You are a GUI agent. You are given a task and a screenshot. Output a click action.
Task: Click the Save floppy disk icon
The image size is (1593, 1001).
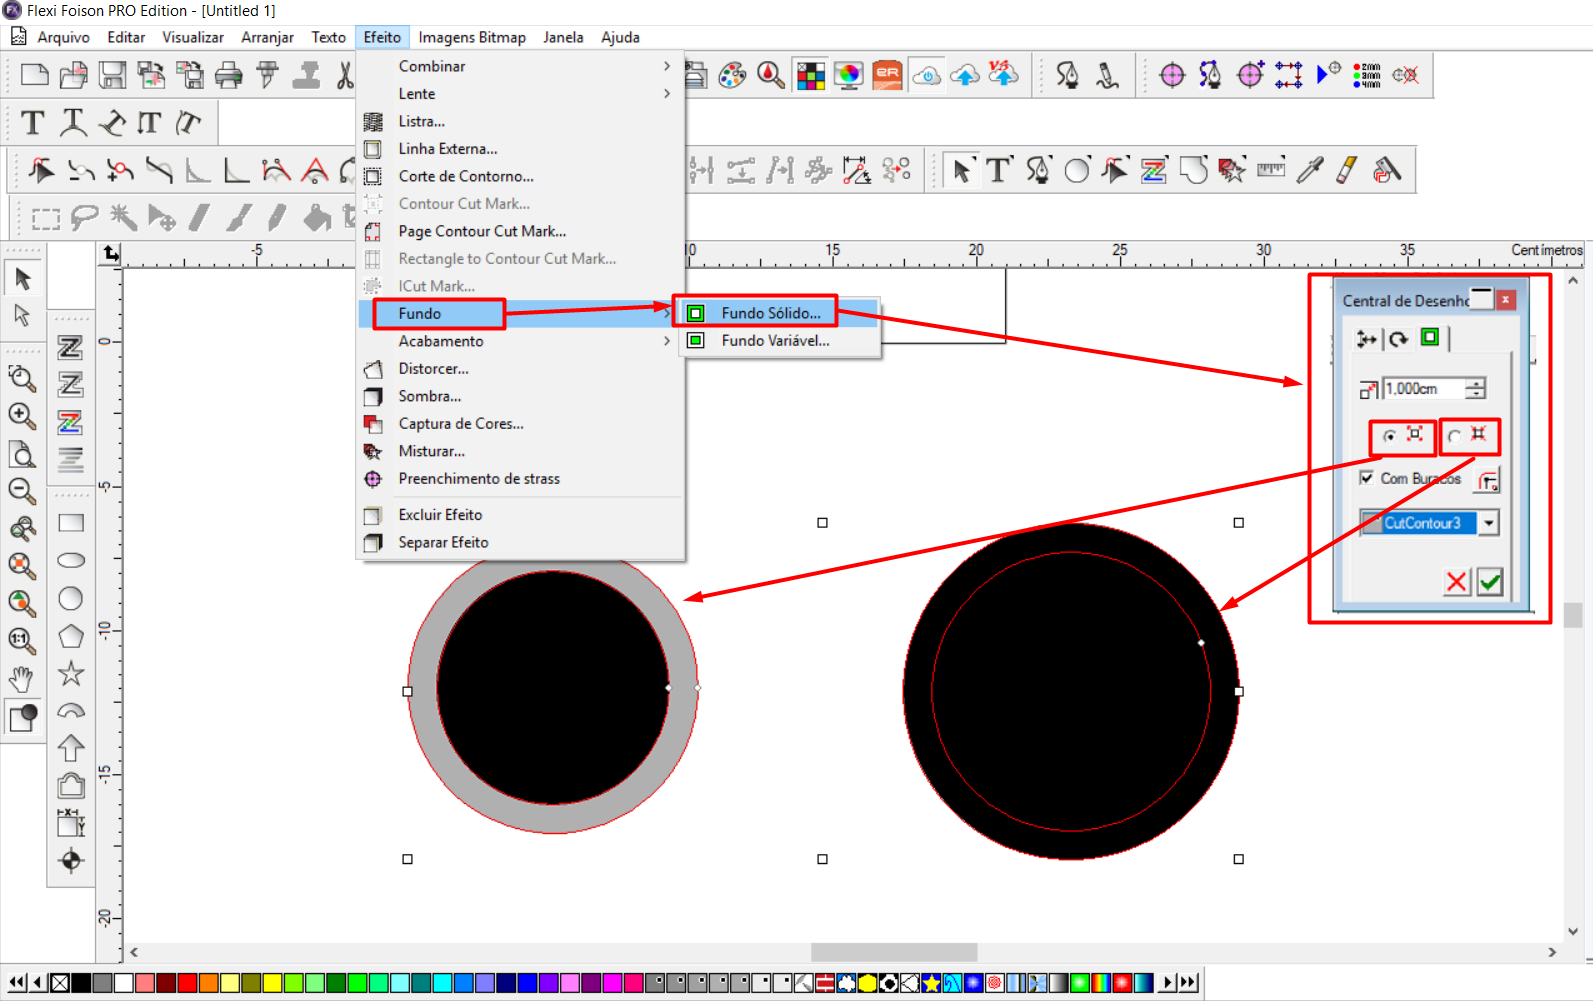[x=112, y=75]
